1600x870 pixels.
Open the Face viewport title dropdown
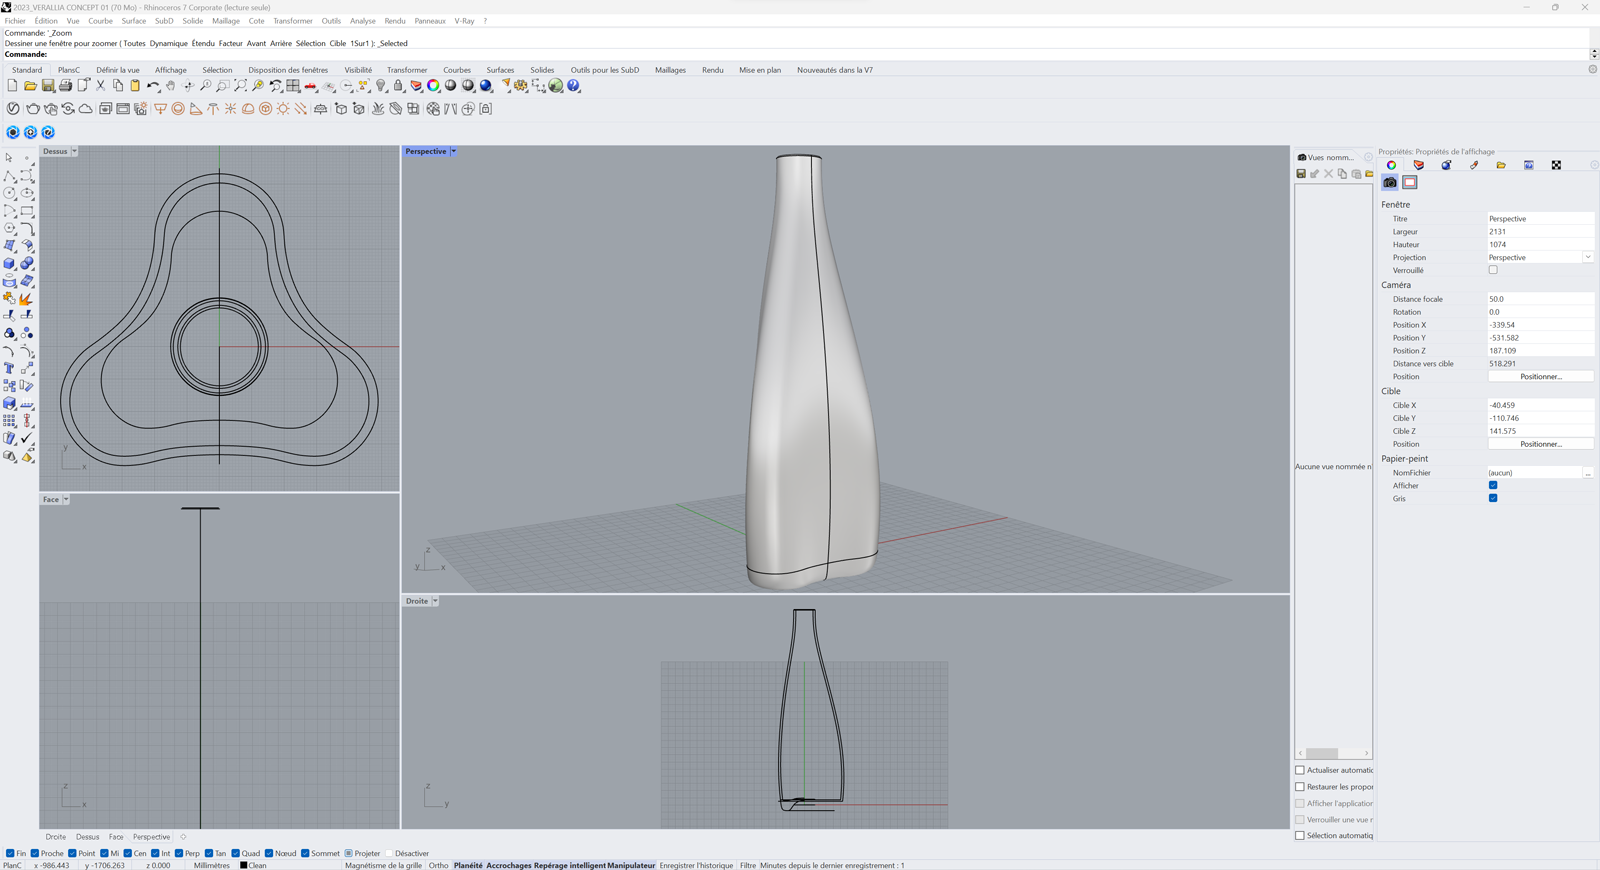point(66,499)
